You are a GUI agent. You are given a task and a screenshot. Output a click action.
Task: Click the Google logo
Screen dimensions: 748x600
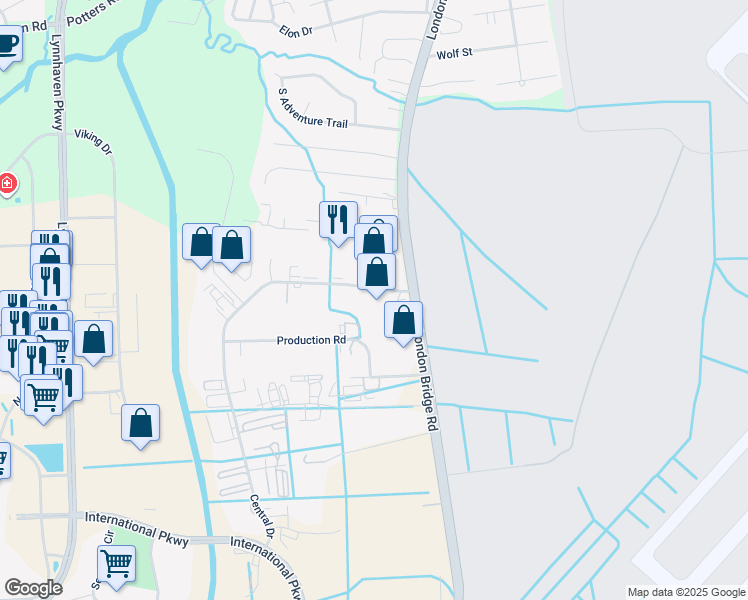[x=33, y=588]
